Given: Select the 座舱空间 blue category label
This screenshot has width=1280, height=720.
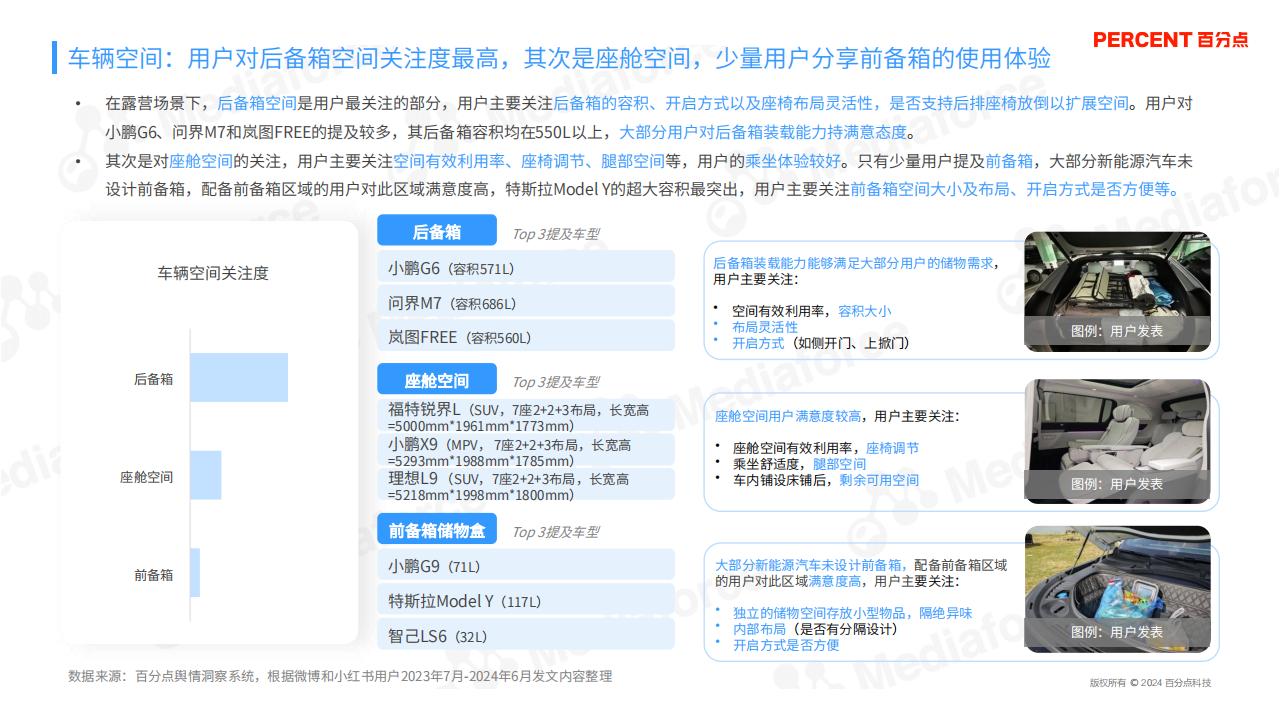Looking at the screenshot, I should [x=437, y=380].
